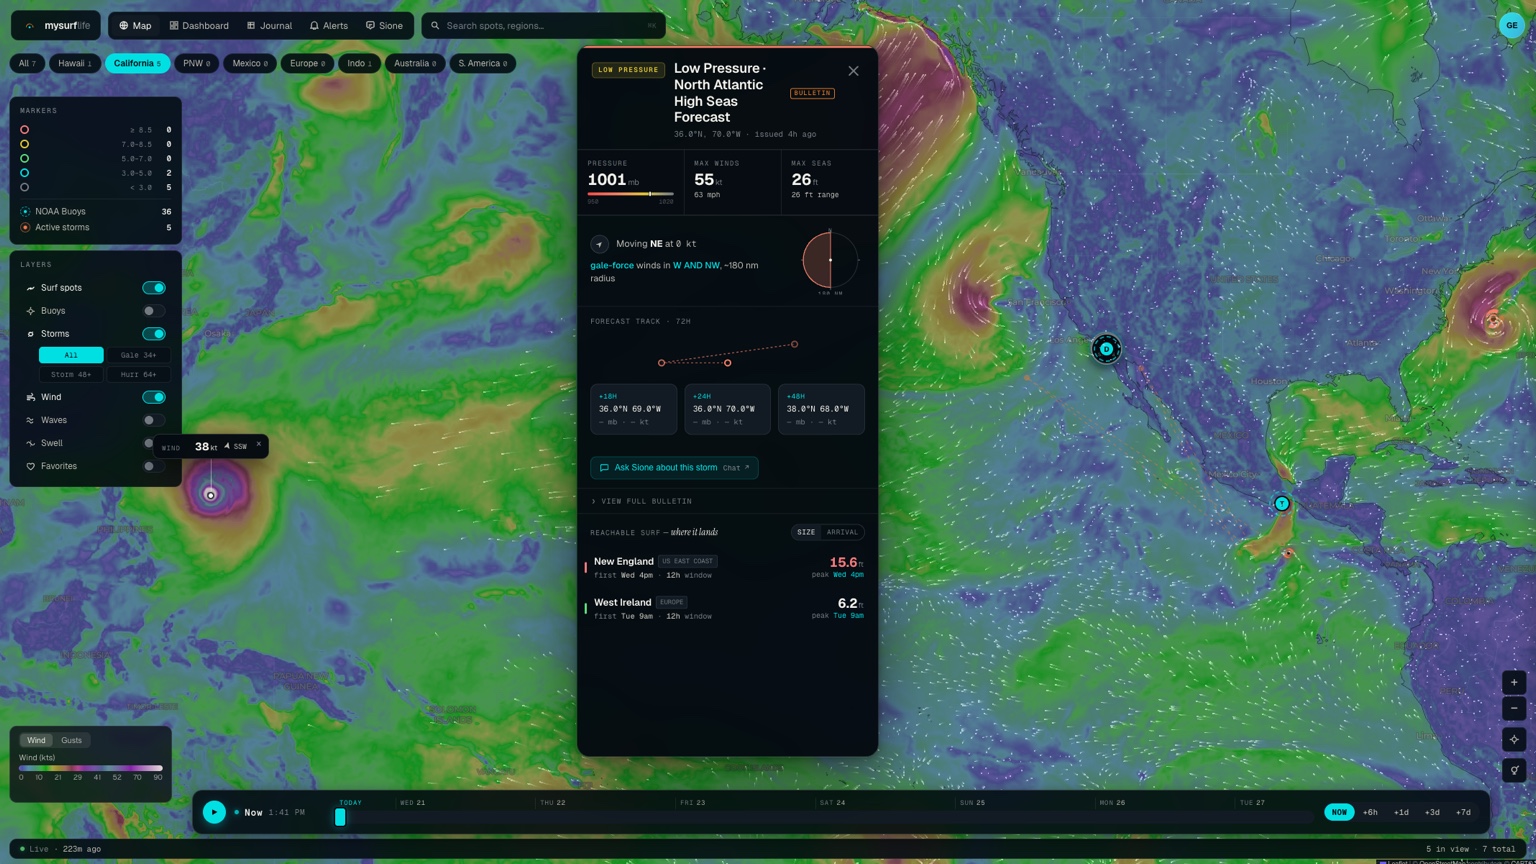Click the Wind layer icon

(30, 397)
